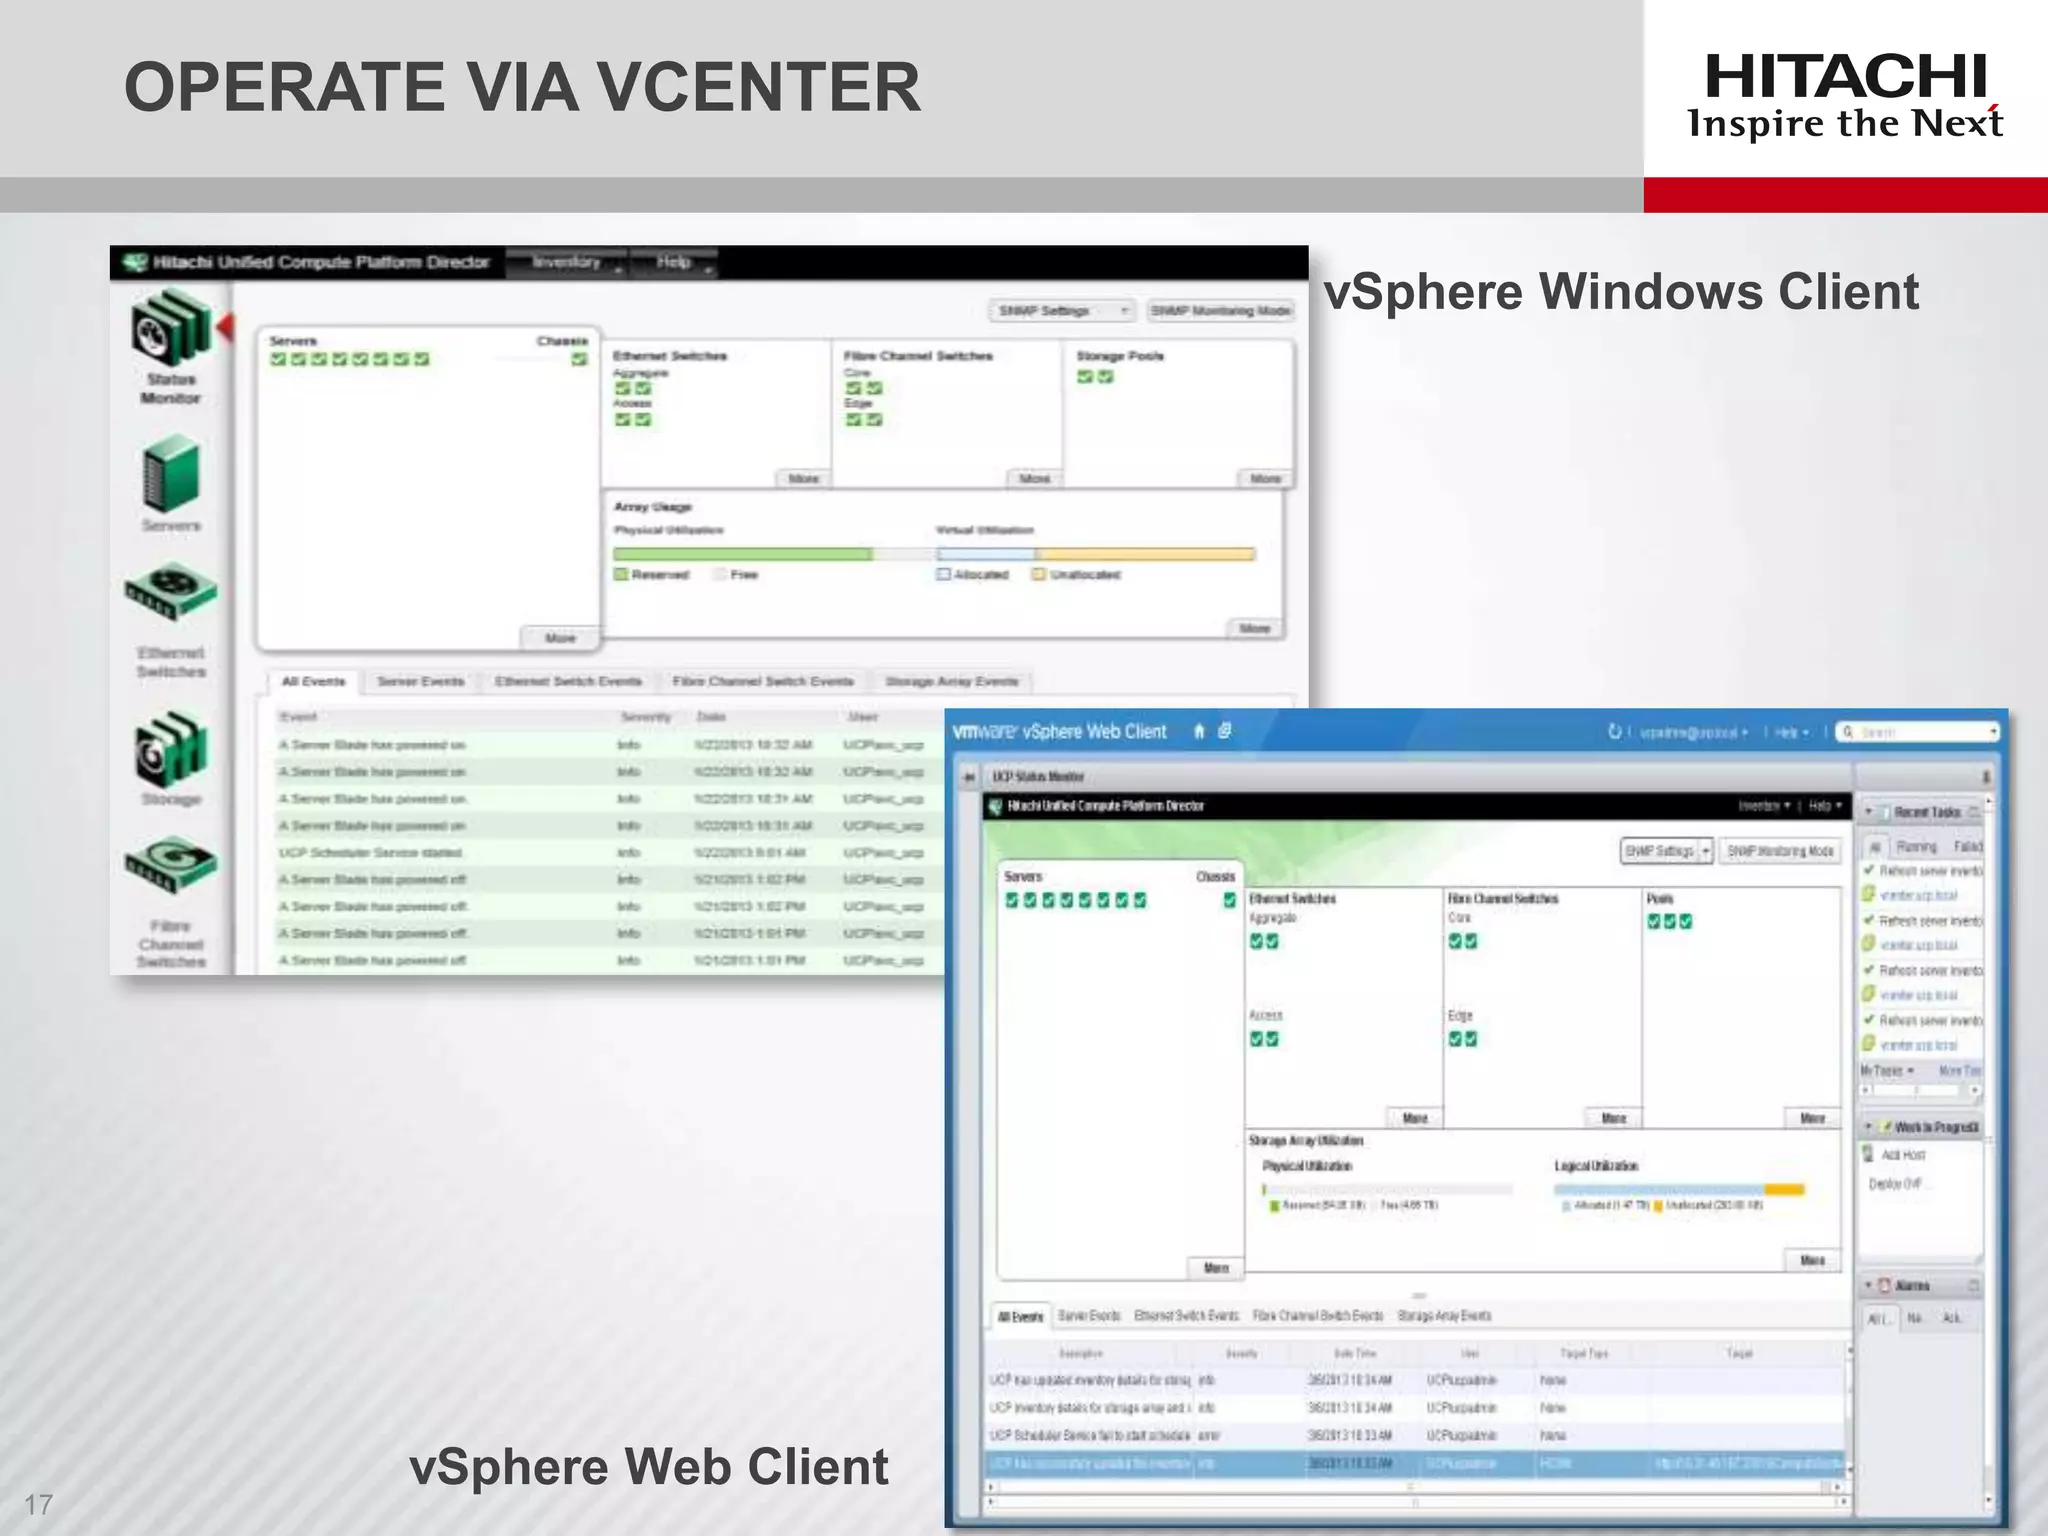Viewport: 2048px width, 1536px height.
Task: Select 'UCP Scheduler Service started' event row
Action: click(607, 853)
